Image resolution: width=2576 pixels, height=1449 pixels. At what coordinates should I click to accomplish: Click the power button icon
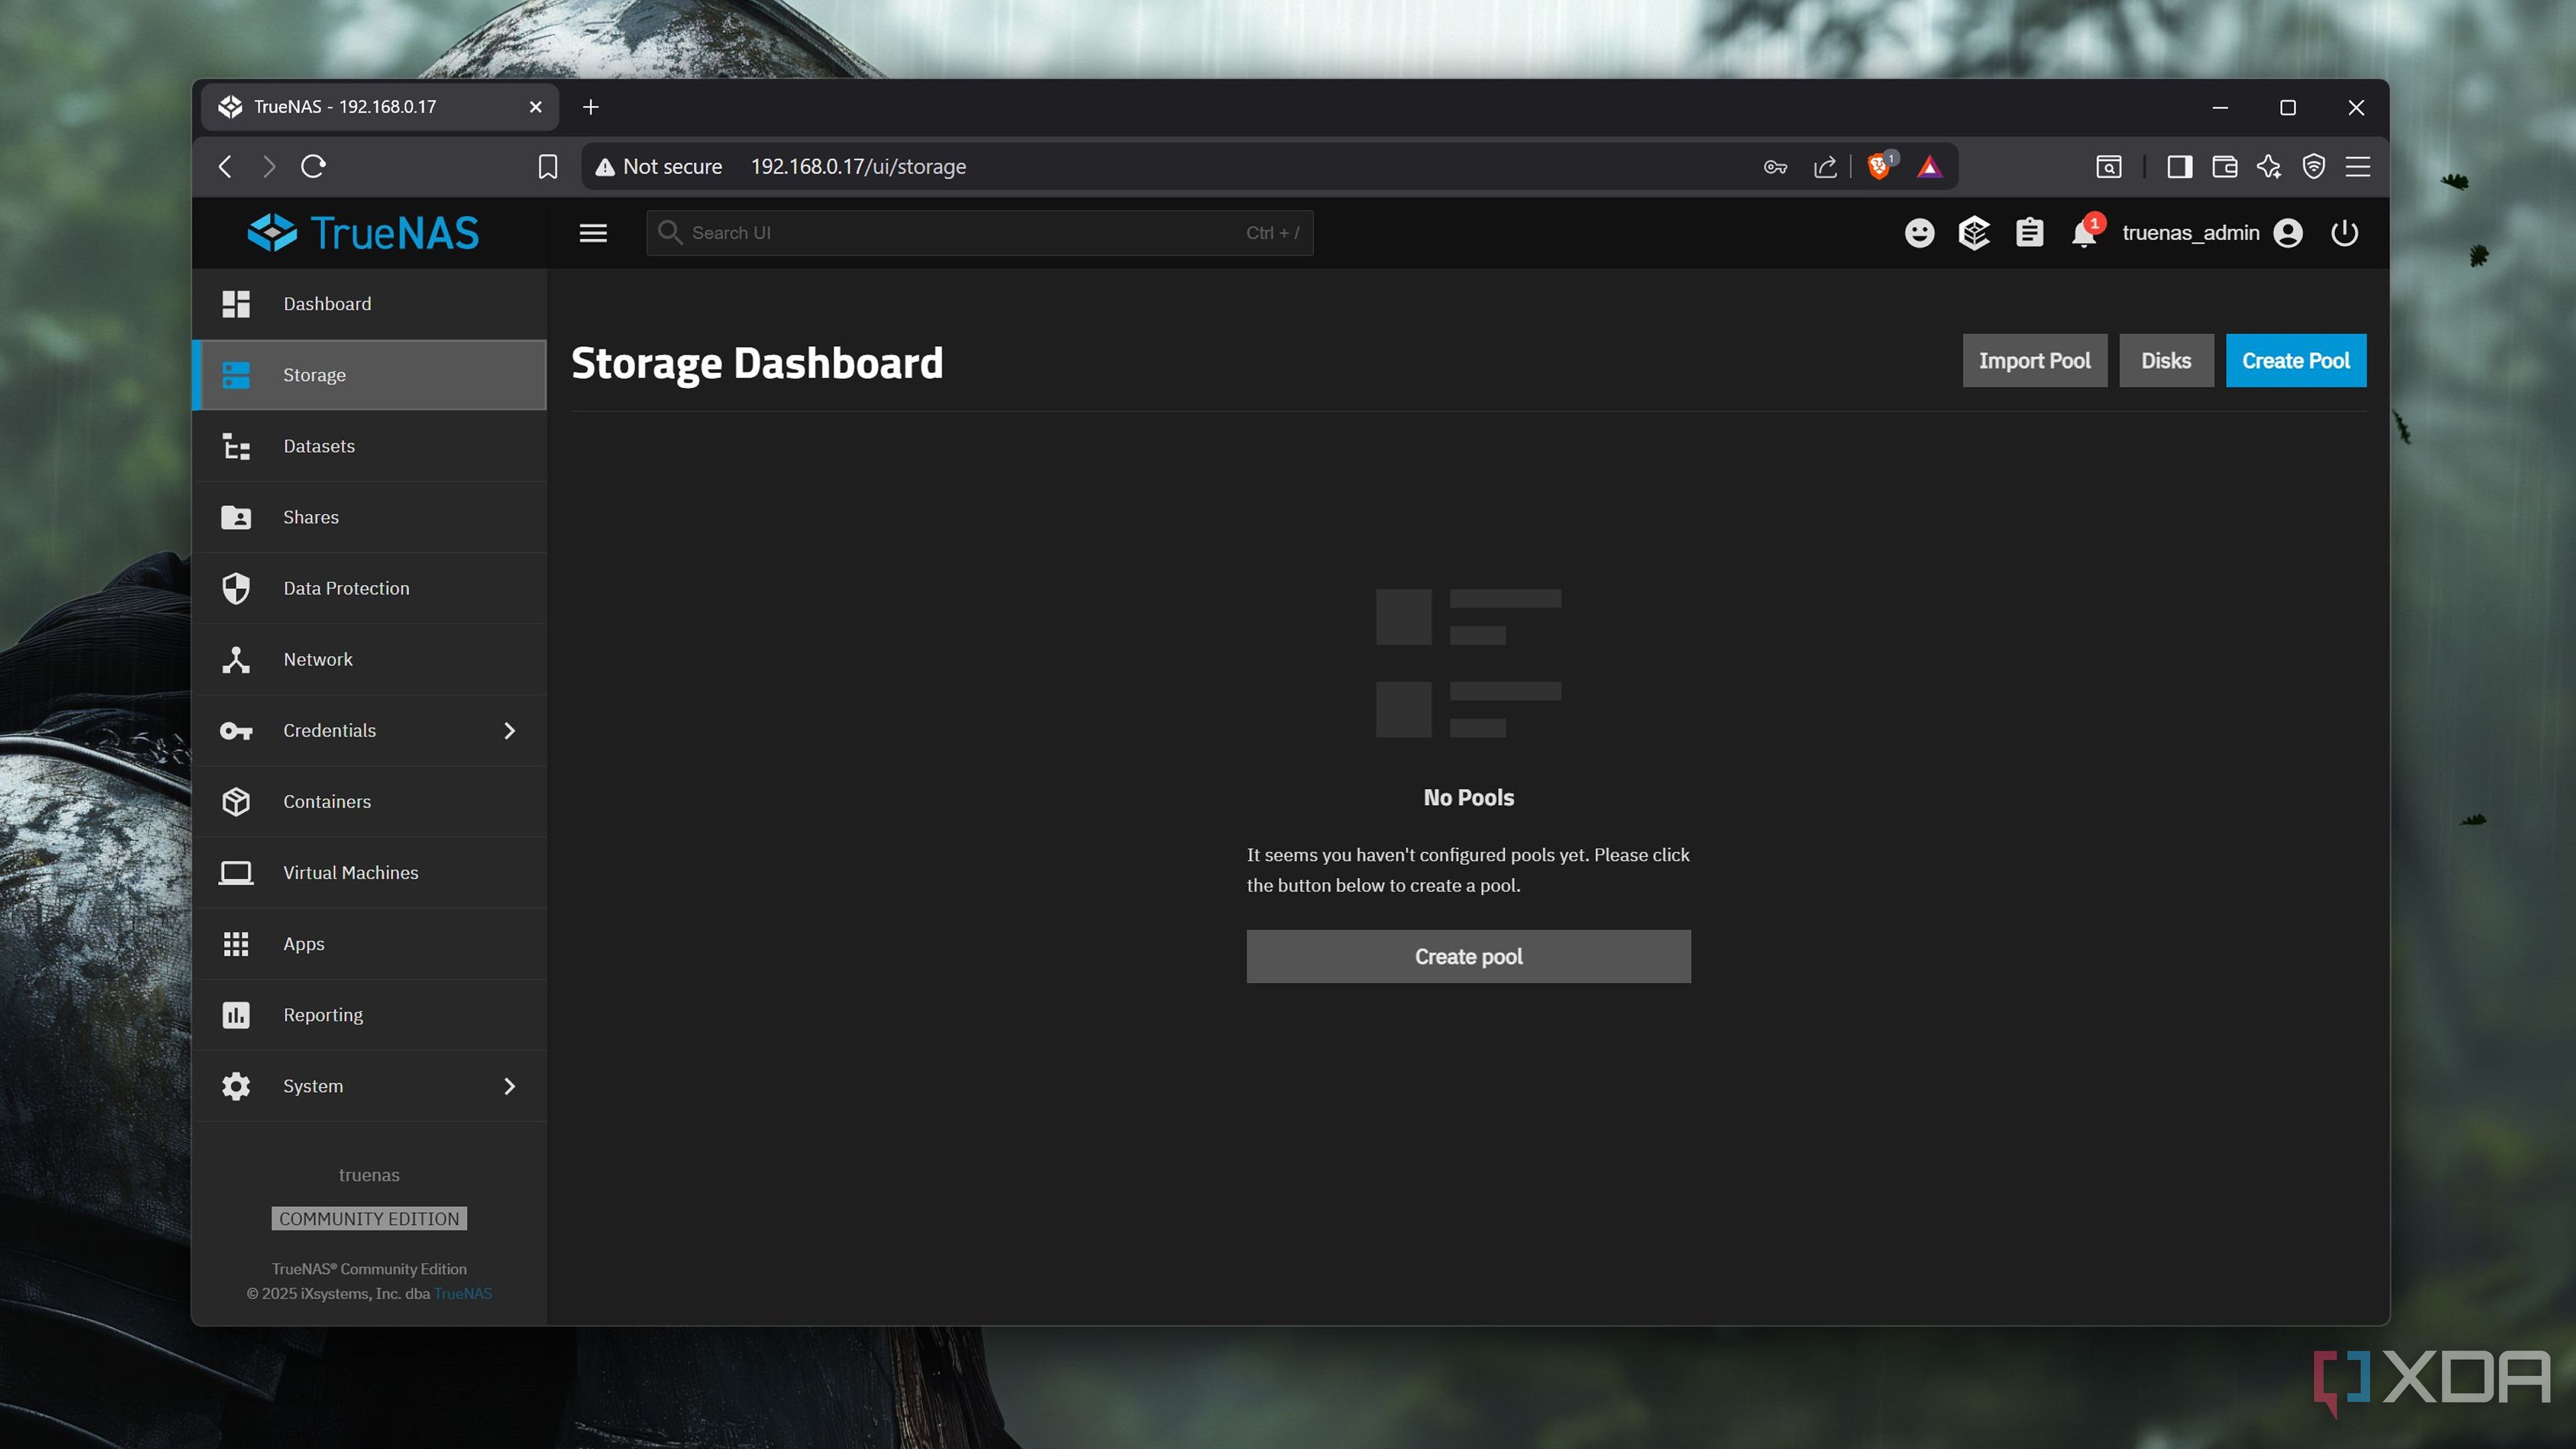(2345, 233)
